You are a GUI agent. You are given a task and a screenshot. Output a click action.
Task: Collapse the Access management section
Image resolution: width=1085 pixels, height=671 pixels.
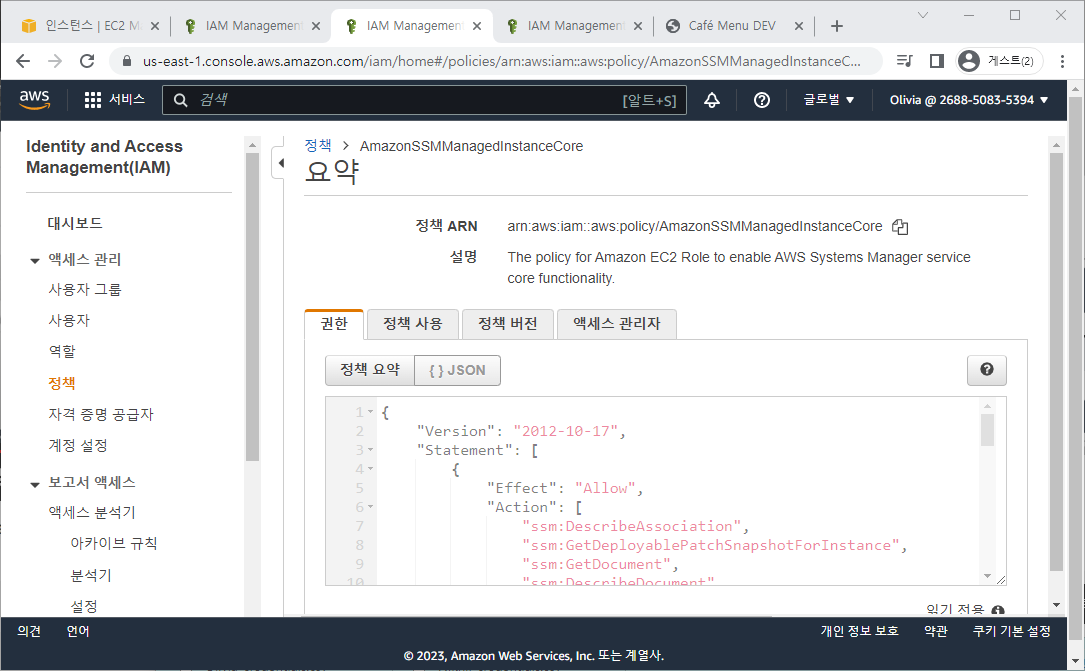[x=35, y=260]
